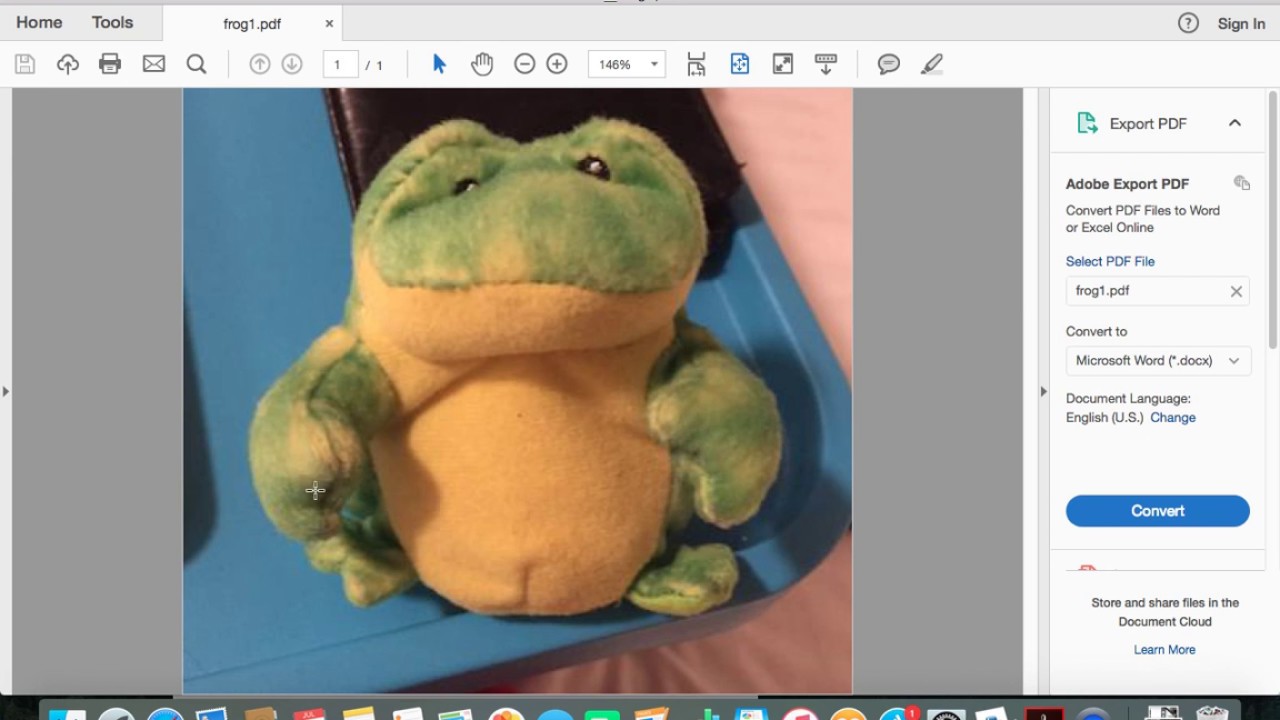Click the 'Adobe Export PDF' heading text

click(x=1127, y=184)
